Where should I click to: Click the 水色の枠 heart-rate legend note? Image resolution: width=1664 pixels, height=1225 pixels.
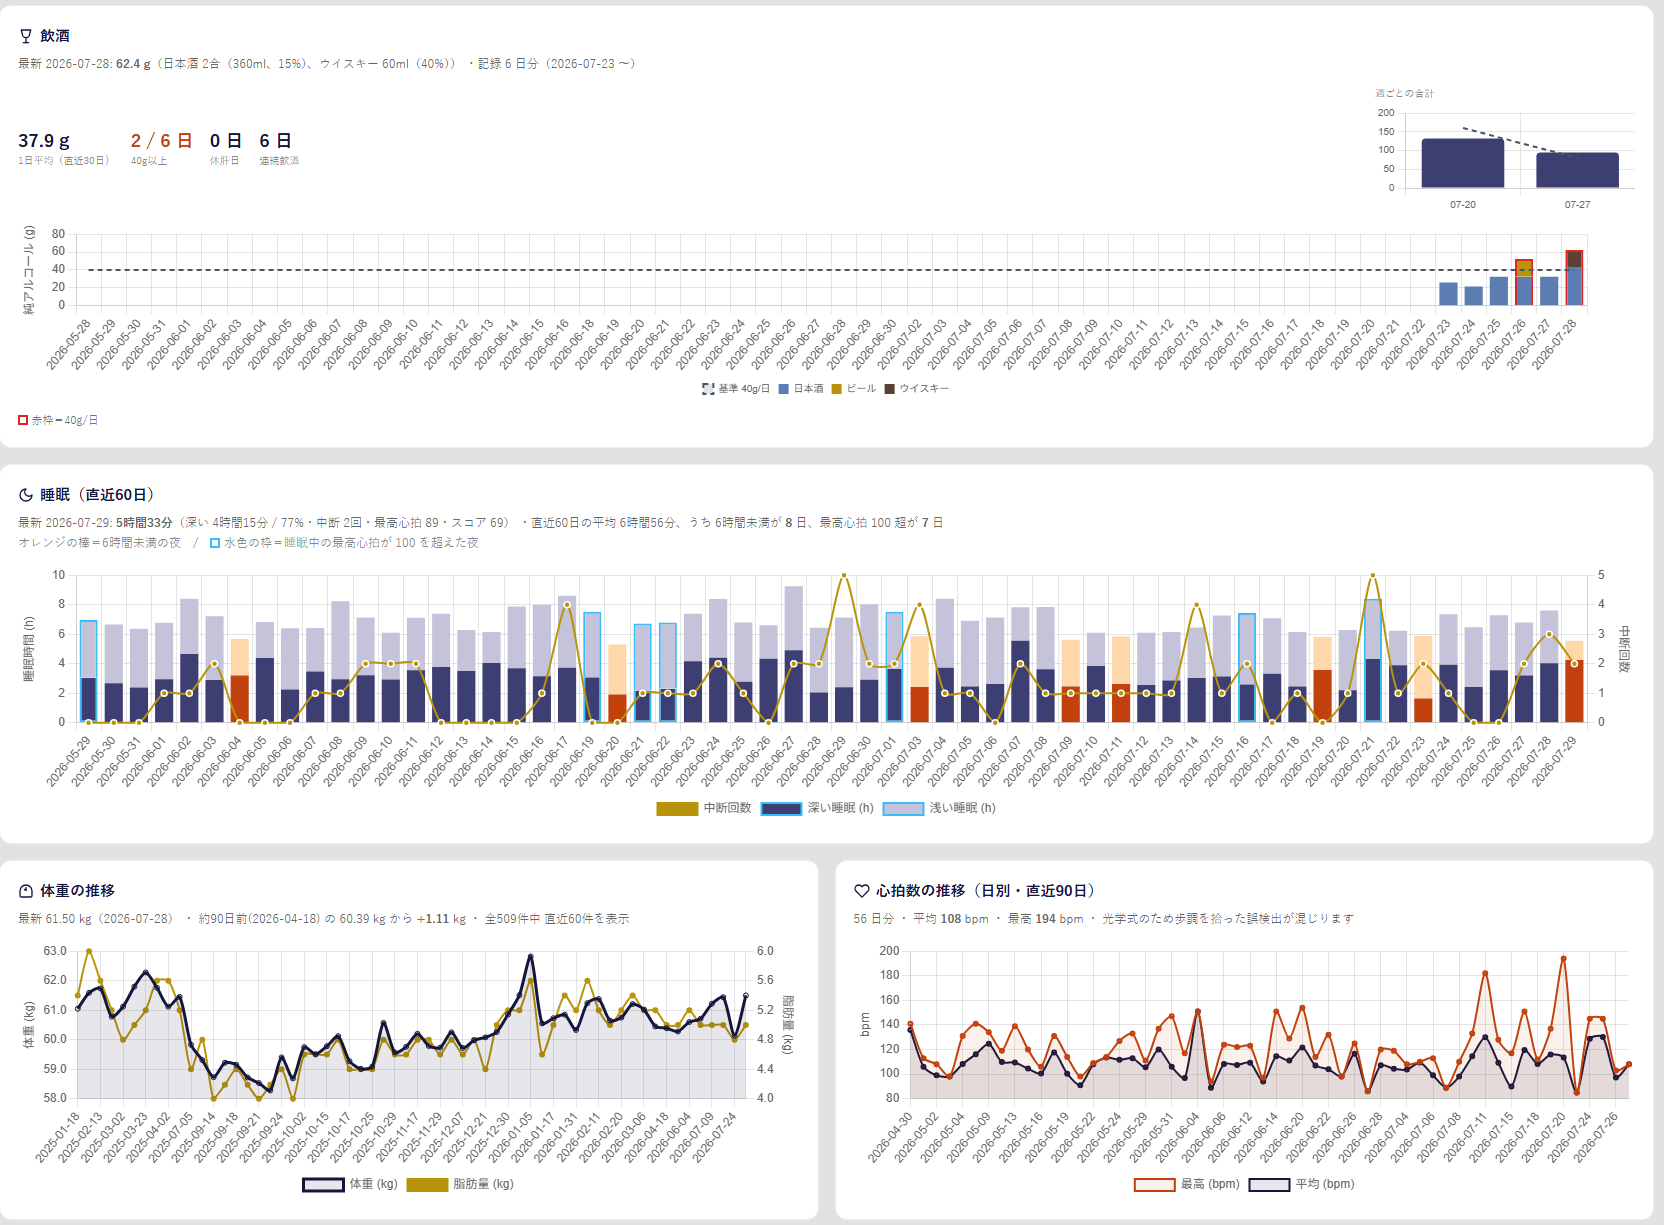tap(344, 543)
